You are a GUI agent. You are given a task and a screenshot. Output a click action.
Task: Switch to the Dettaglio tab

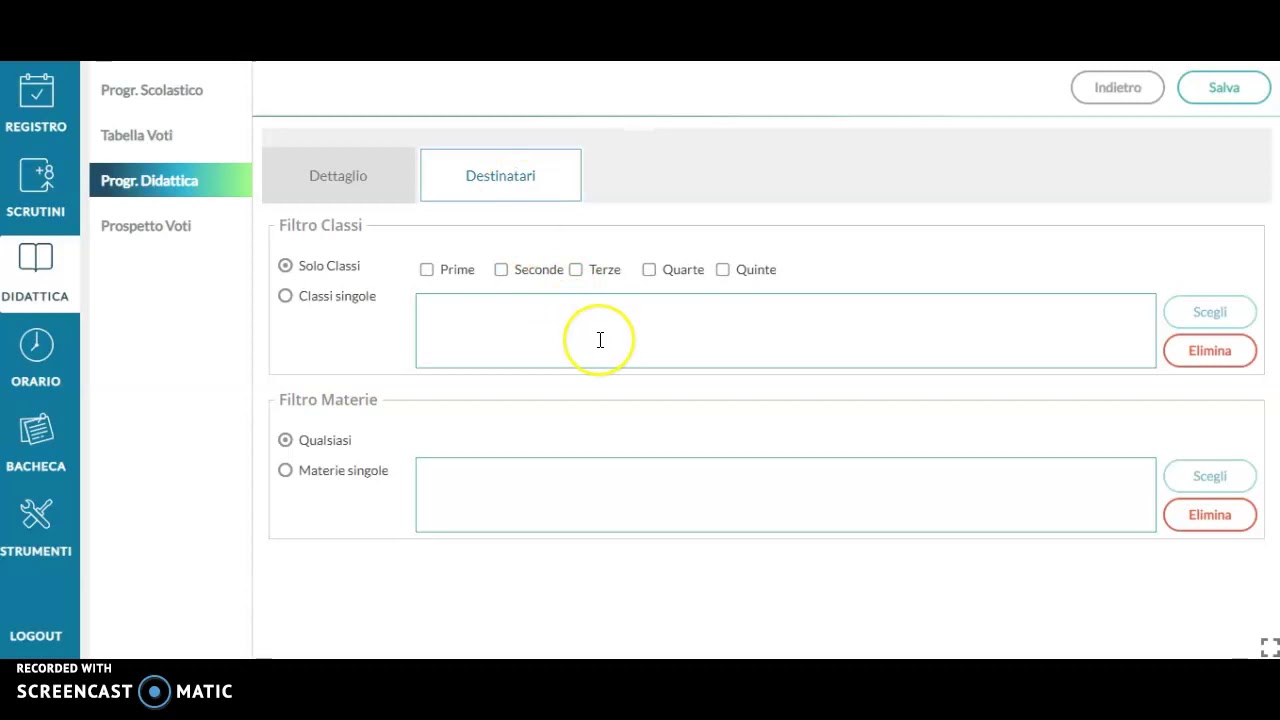coord(338,175)
